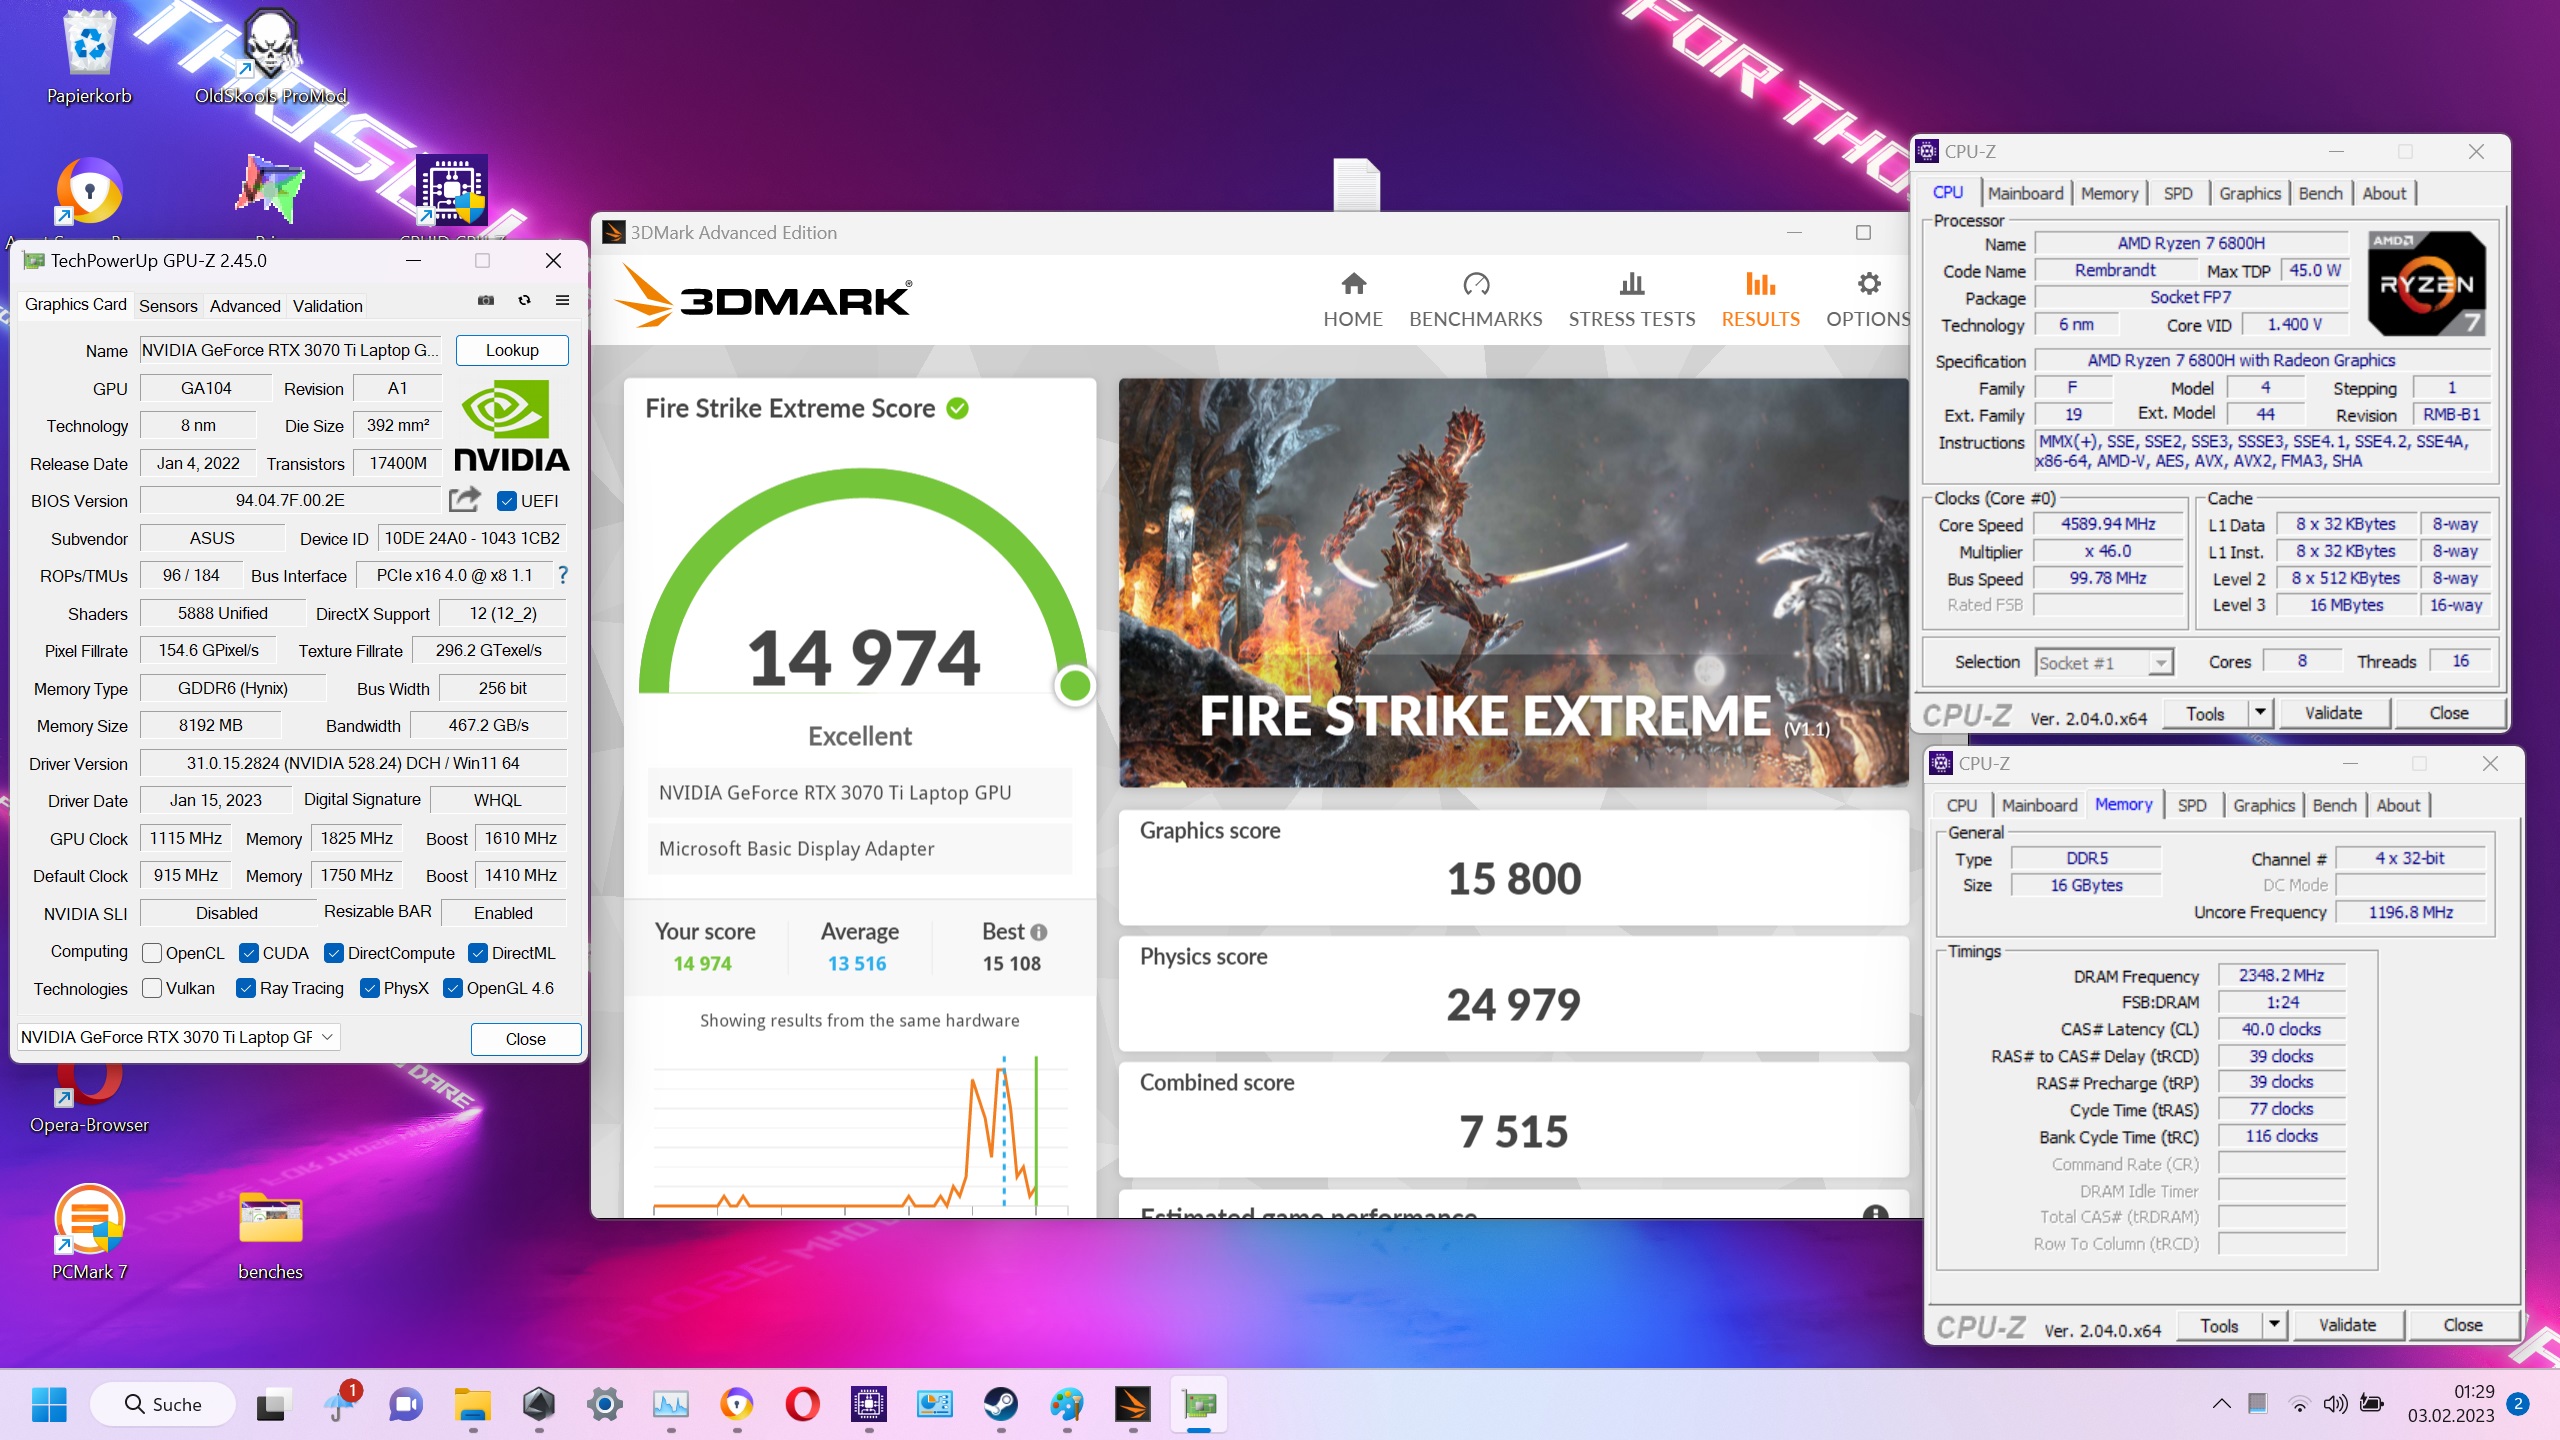Viewport: 2560px width, 1440px height.
Task: Click the volume speaker tray icon
Action: tap(2335, 1404)
